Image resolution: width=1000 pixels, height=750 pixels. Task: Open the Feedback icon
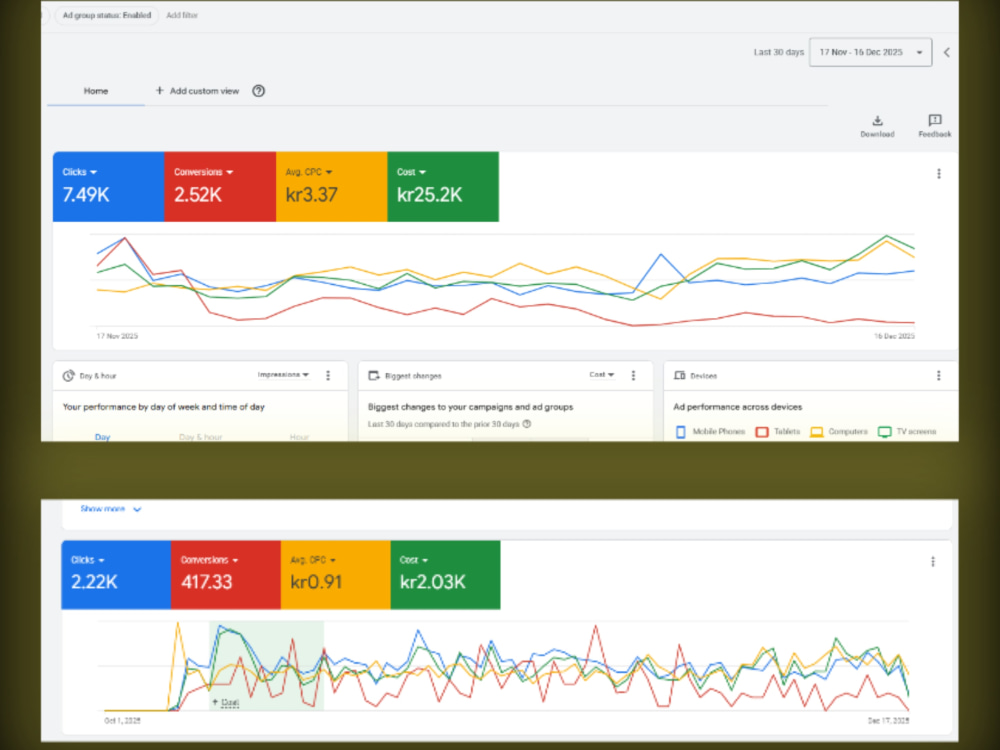[934, 121]
